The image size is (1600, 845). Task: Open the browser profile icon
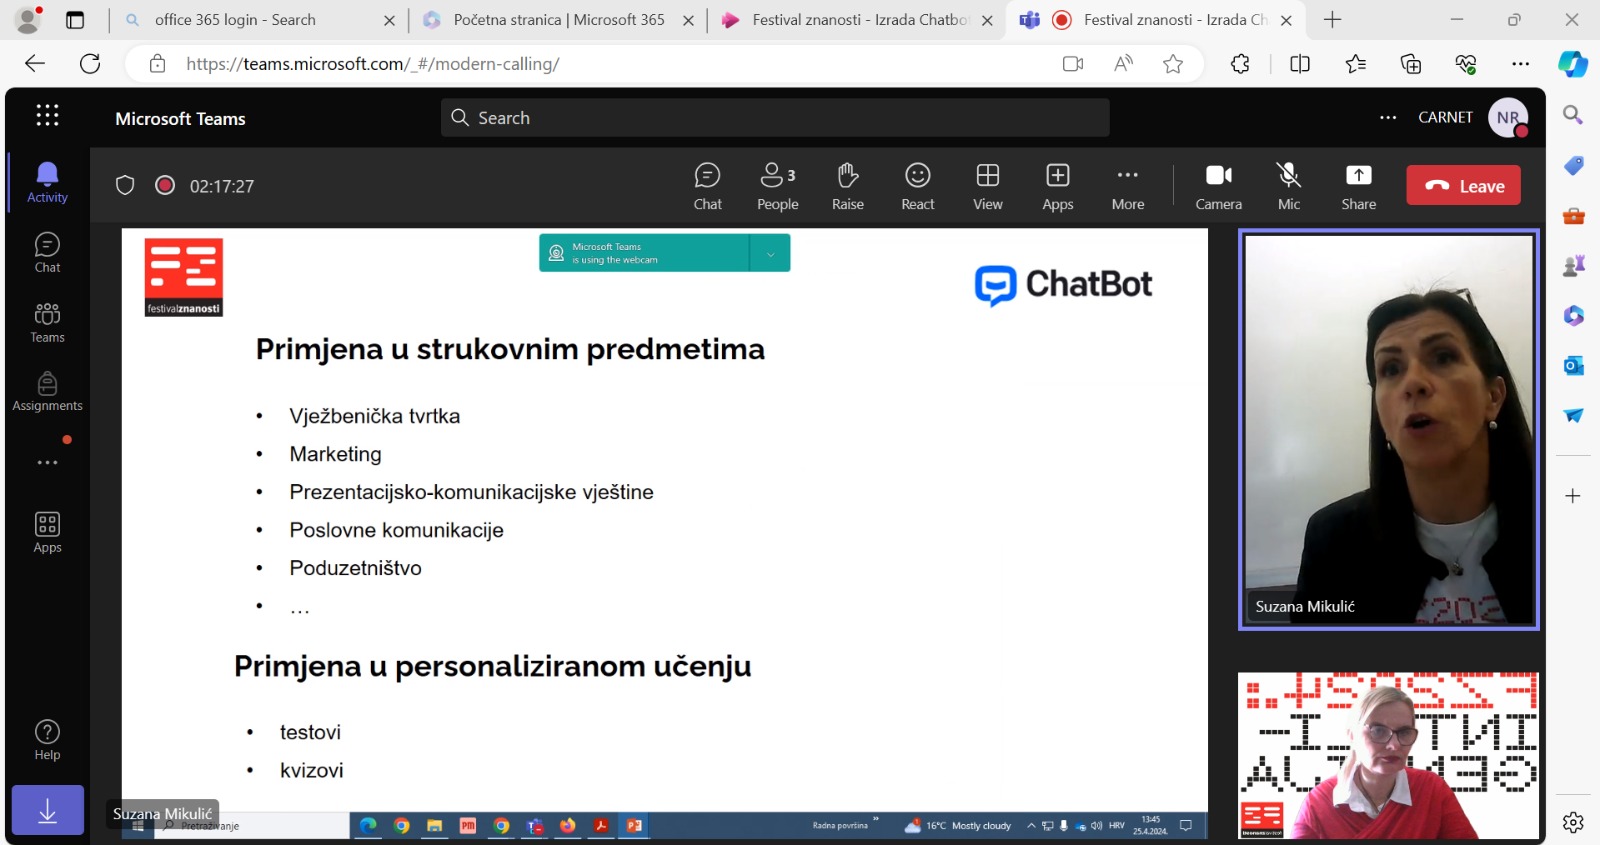[x=28, y=20]
